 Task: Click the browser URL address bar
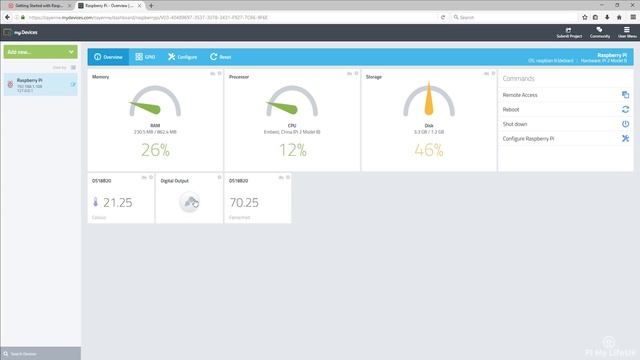click(x=233, y=18)
